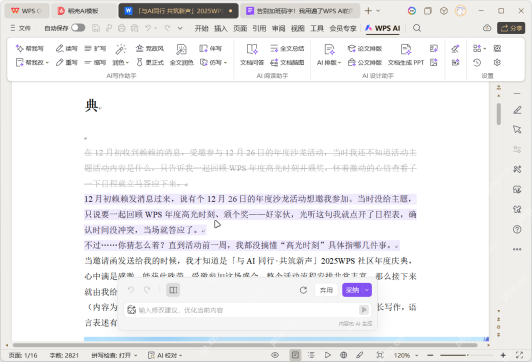
Task: Click the lower AI image icon beside PPT
Action: click(x=434, y=62)
